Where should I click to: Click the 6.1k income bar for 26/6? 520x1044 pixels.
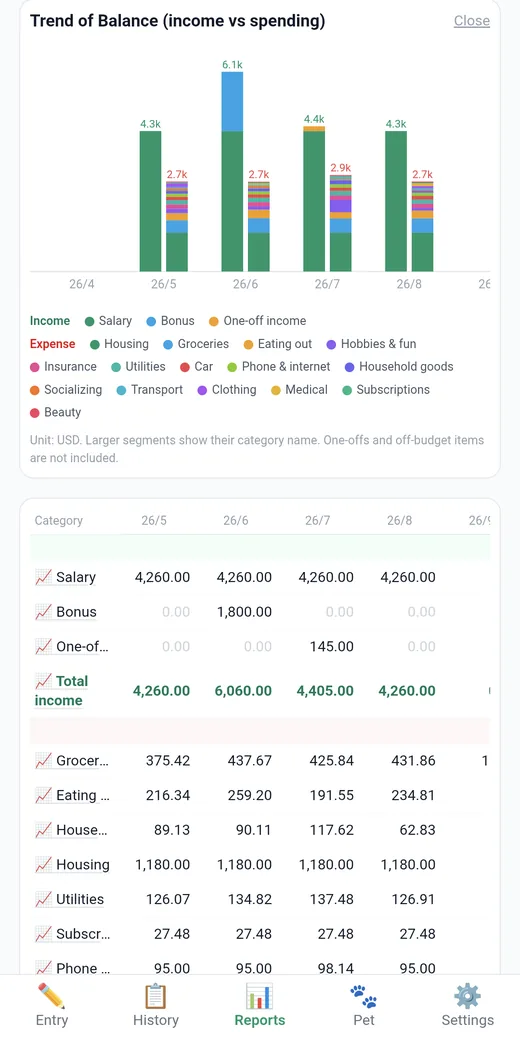232,171
